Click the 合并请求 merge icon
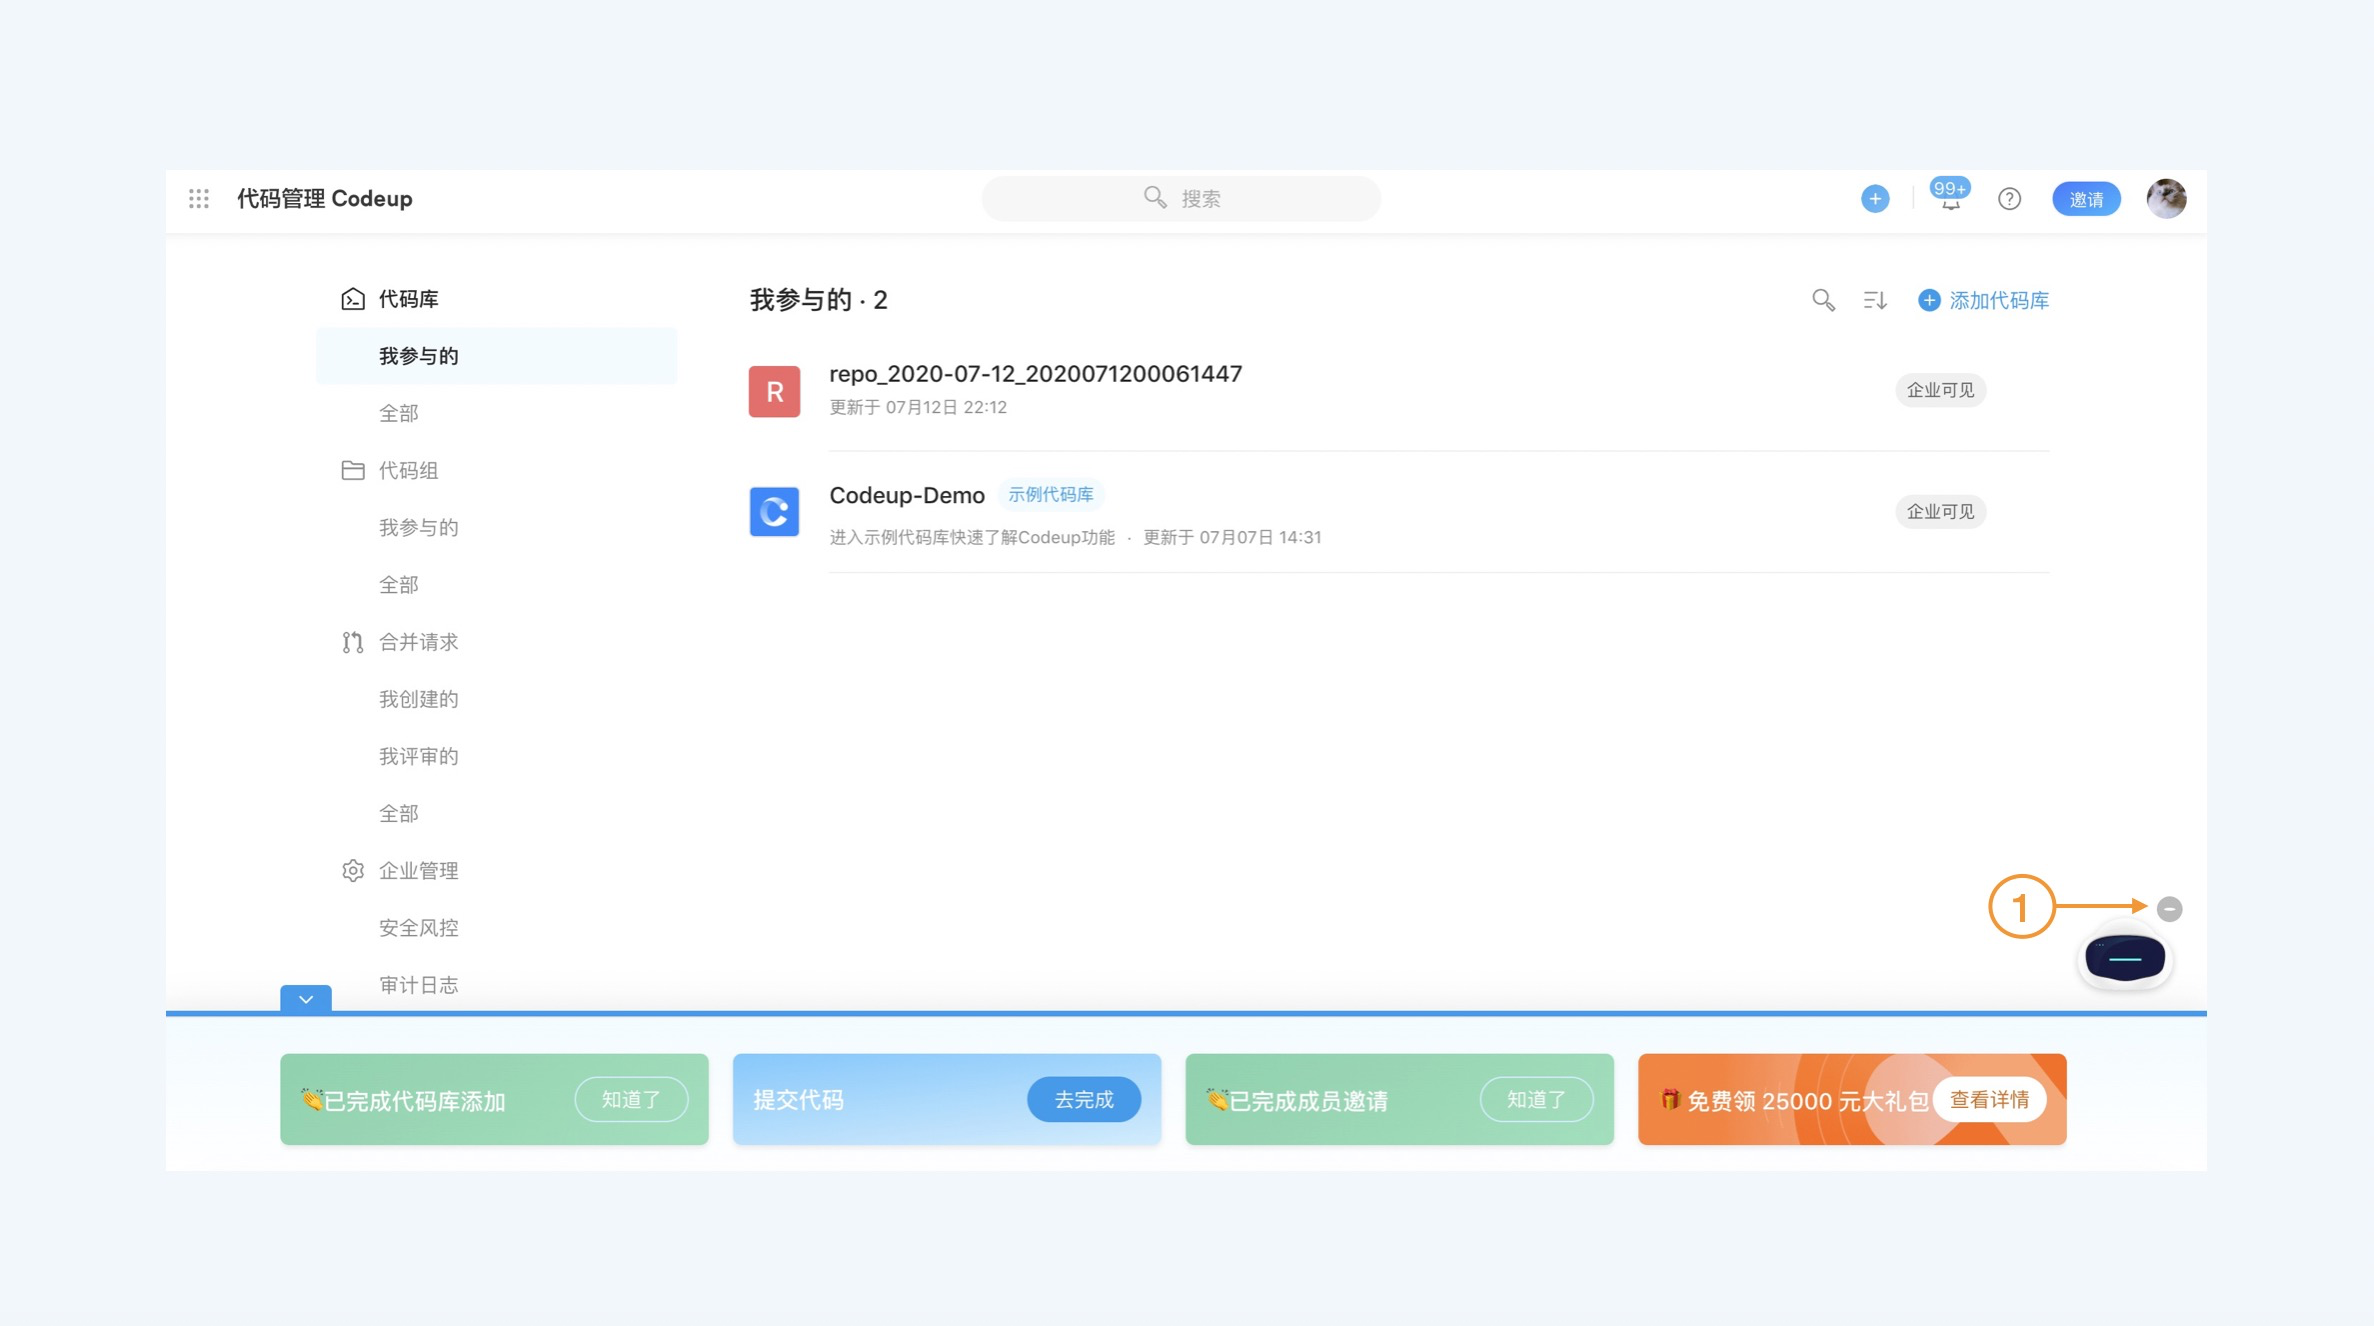This screenshot has width=2374, height=1326. [x=352, y=642]
